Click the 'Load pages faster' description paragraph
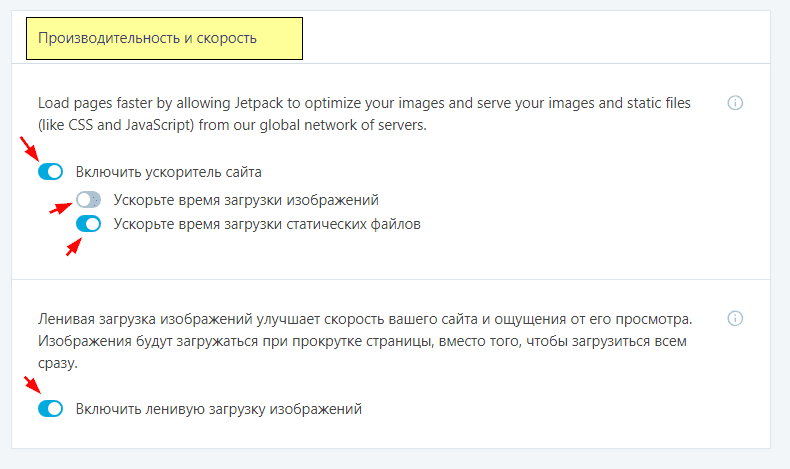 (x=364, y=114)
